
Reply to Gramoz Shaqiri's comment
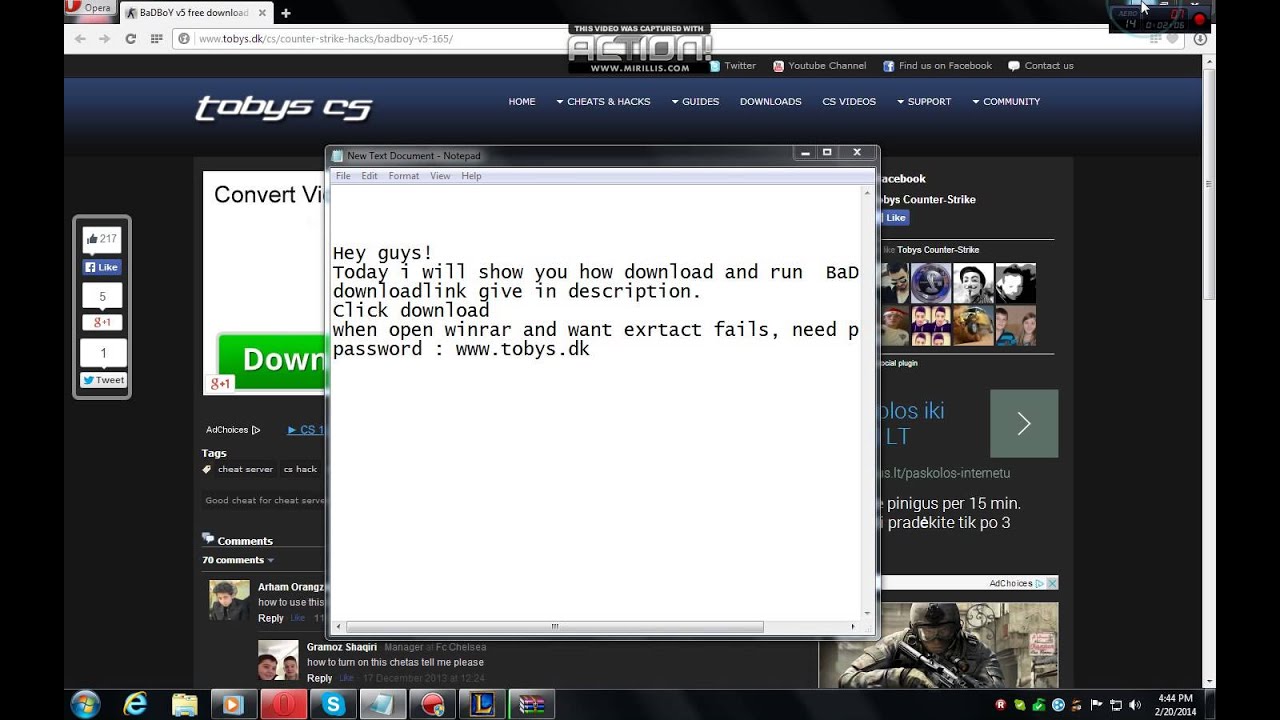[x=320, y=678]
